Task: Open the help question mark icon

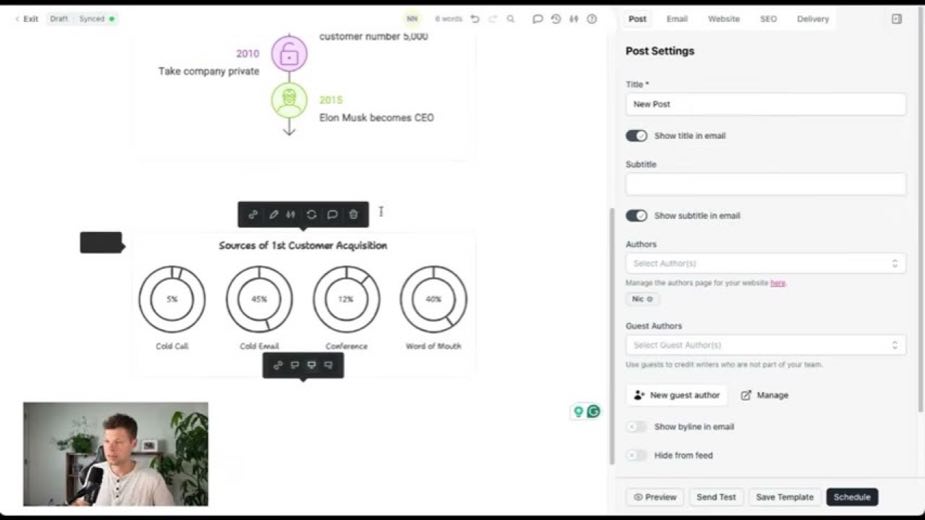Action: pyautogui.click(x=592, y=19)
